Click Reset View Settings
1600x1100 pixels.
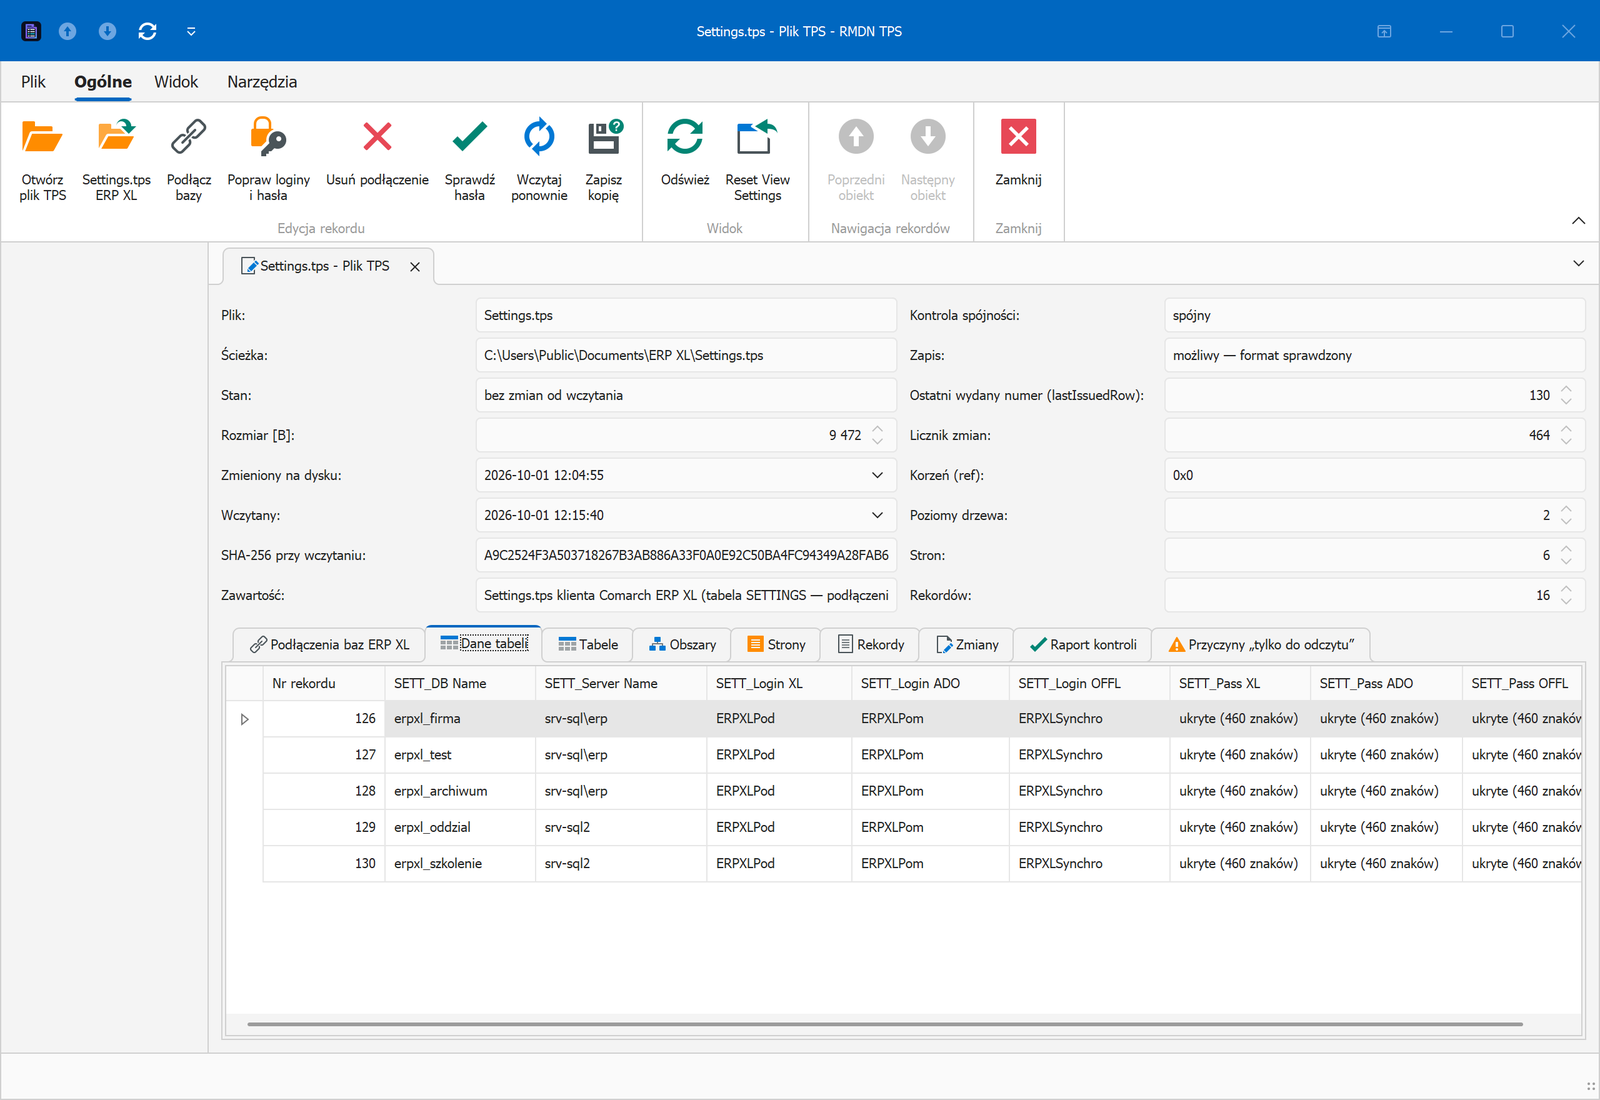pyautogui.click(x=757, y=160)
